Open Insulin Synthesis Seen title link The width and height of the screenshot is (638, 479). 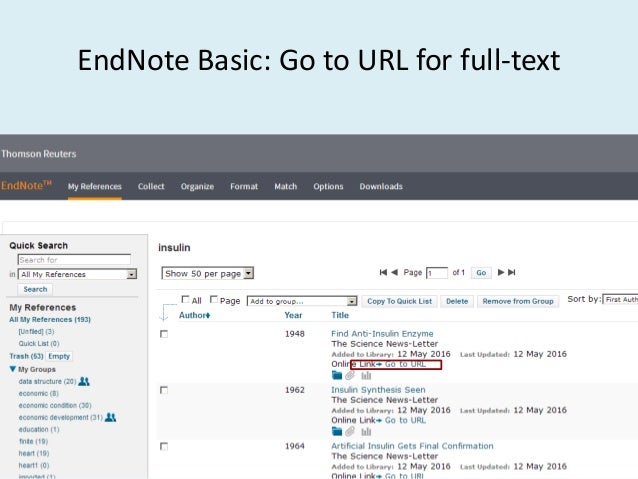378,390
